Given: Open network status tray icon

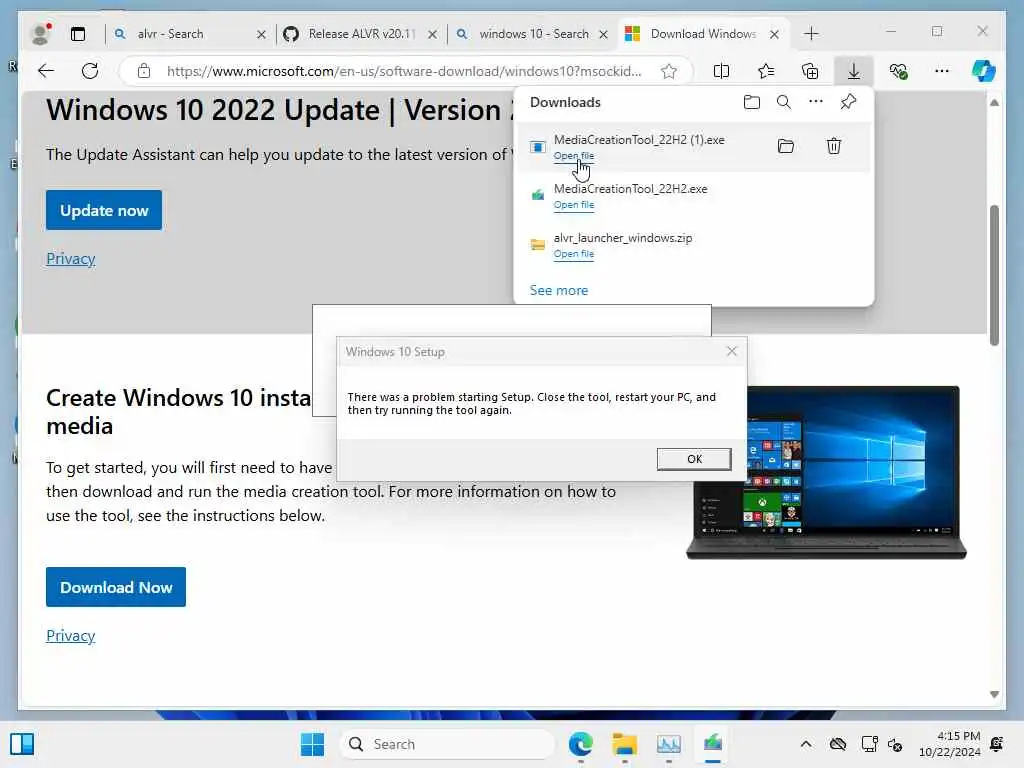Looking at the screenshot, I should [x=869, y=744].
